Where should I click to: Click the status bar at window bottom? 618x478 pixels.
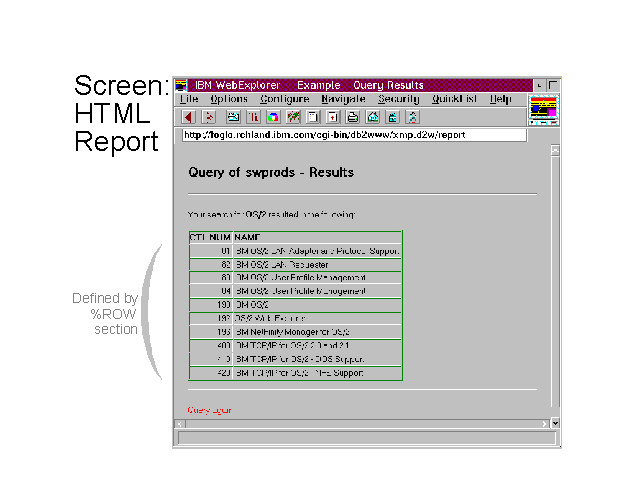click(x=367, y=438)
